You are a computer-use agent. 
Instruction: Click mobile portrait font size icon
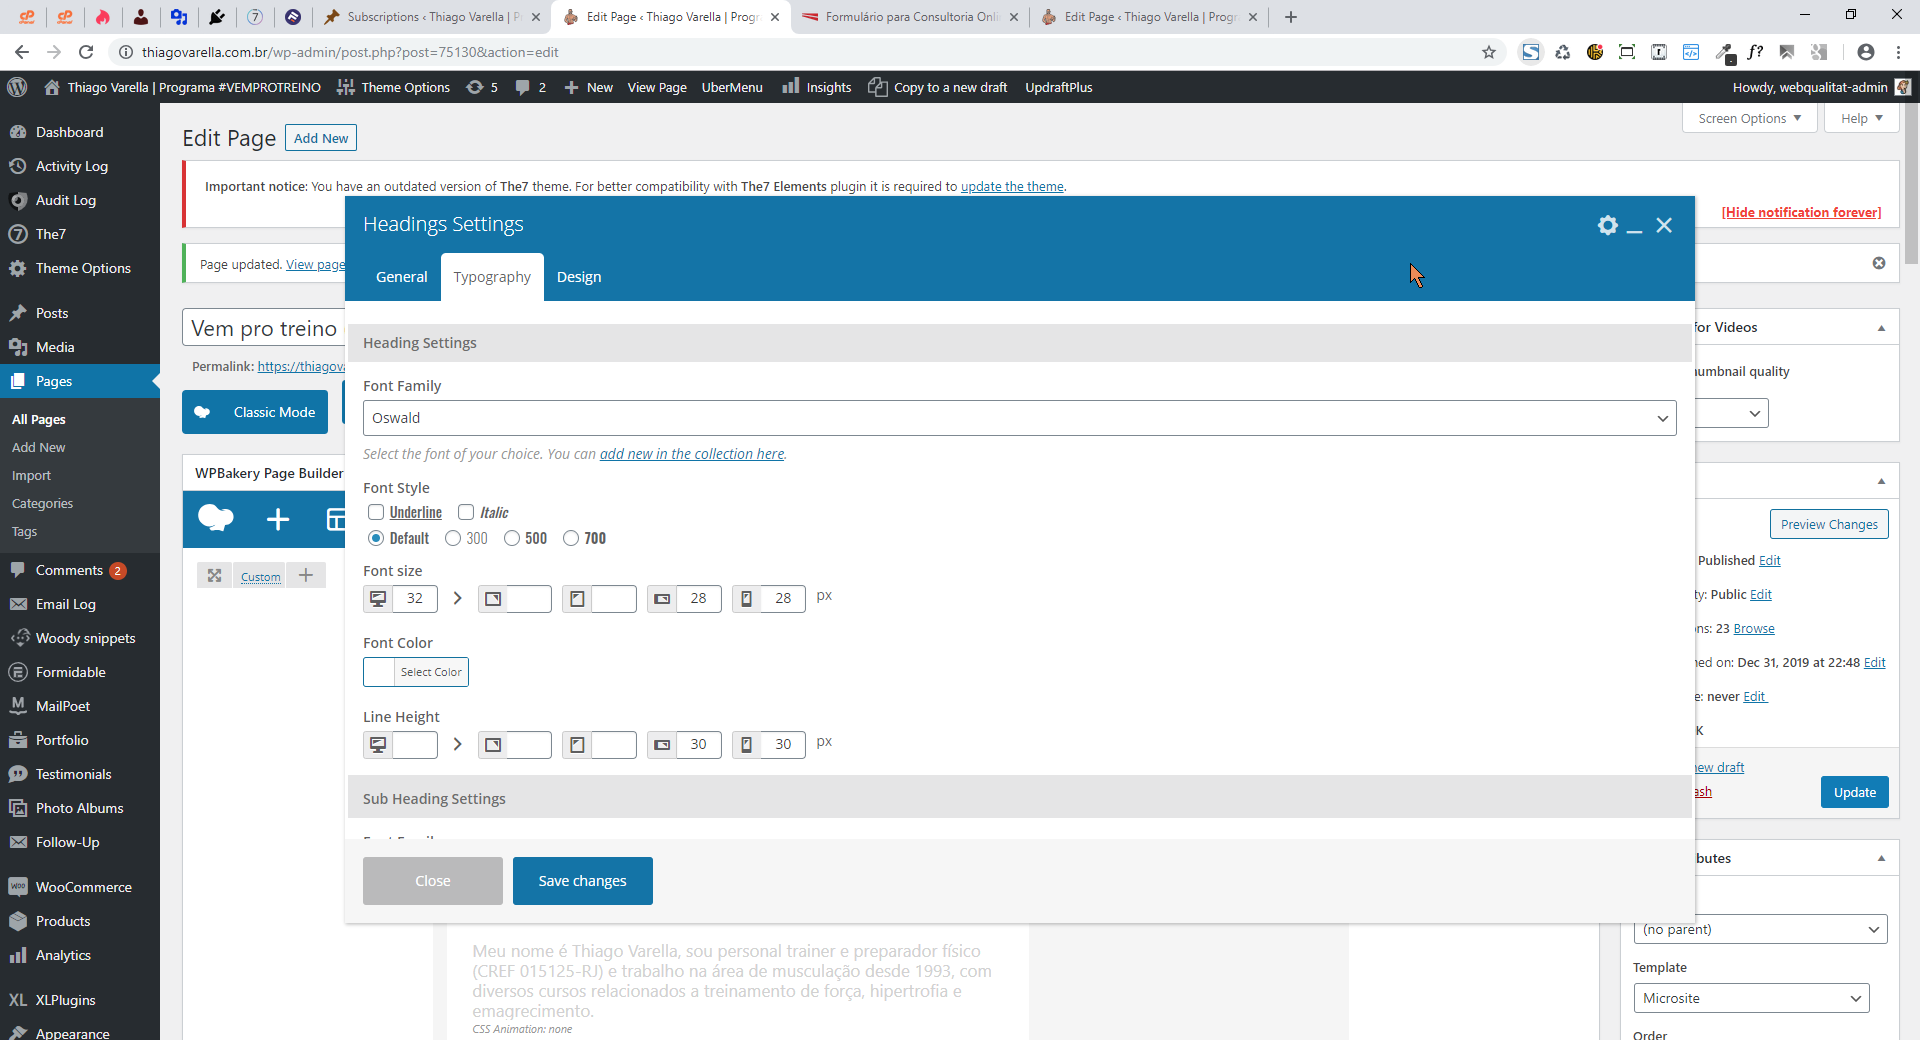(747, 598)
